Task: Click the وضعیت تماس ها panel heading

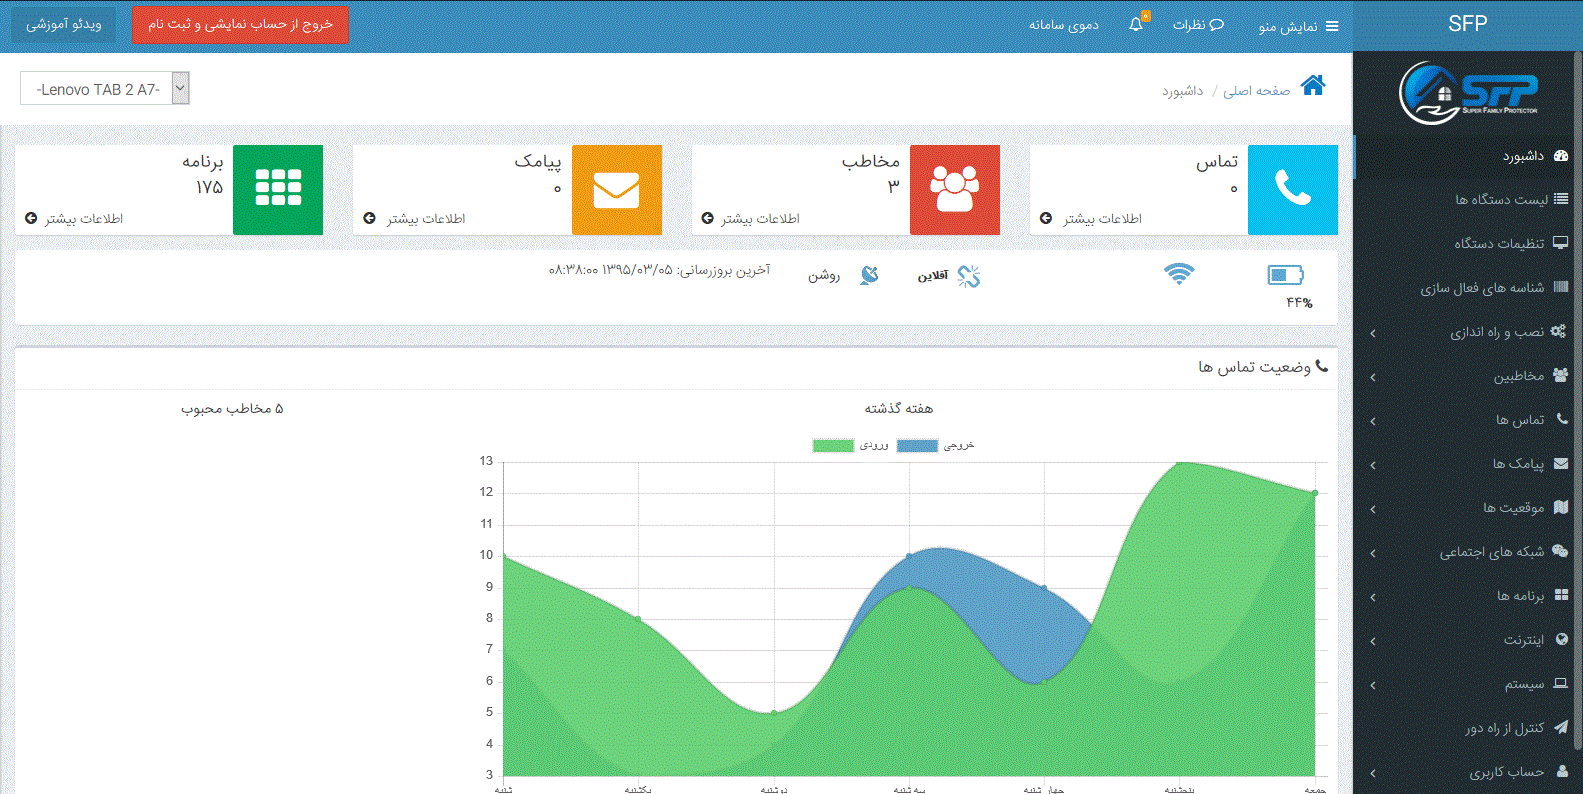Action: tap(1263, 367)
